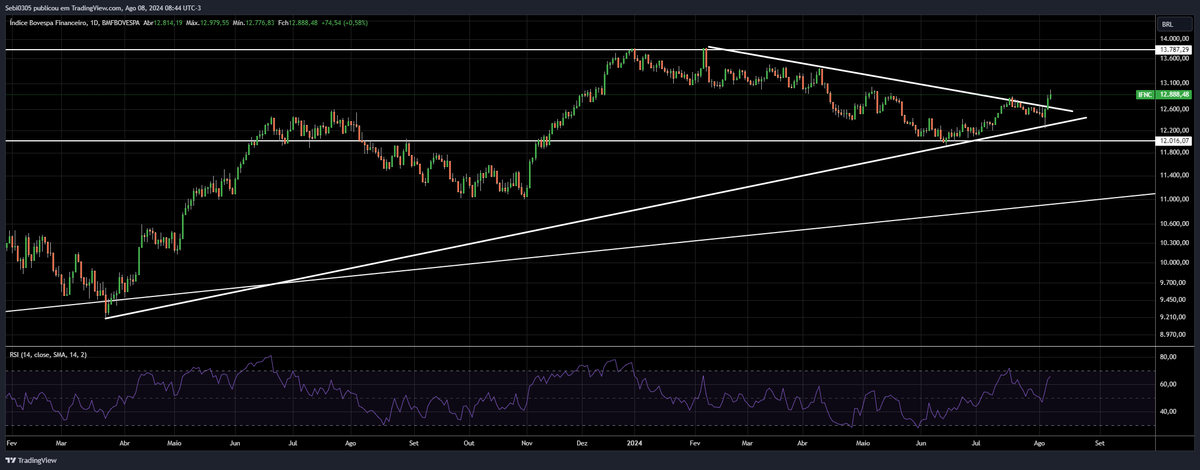Click the RSI (14, close, SMA, 14, 2) legend
Viewport: 1200px width, 470px height.
tap(47, 354)
